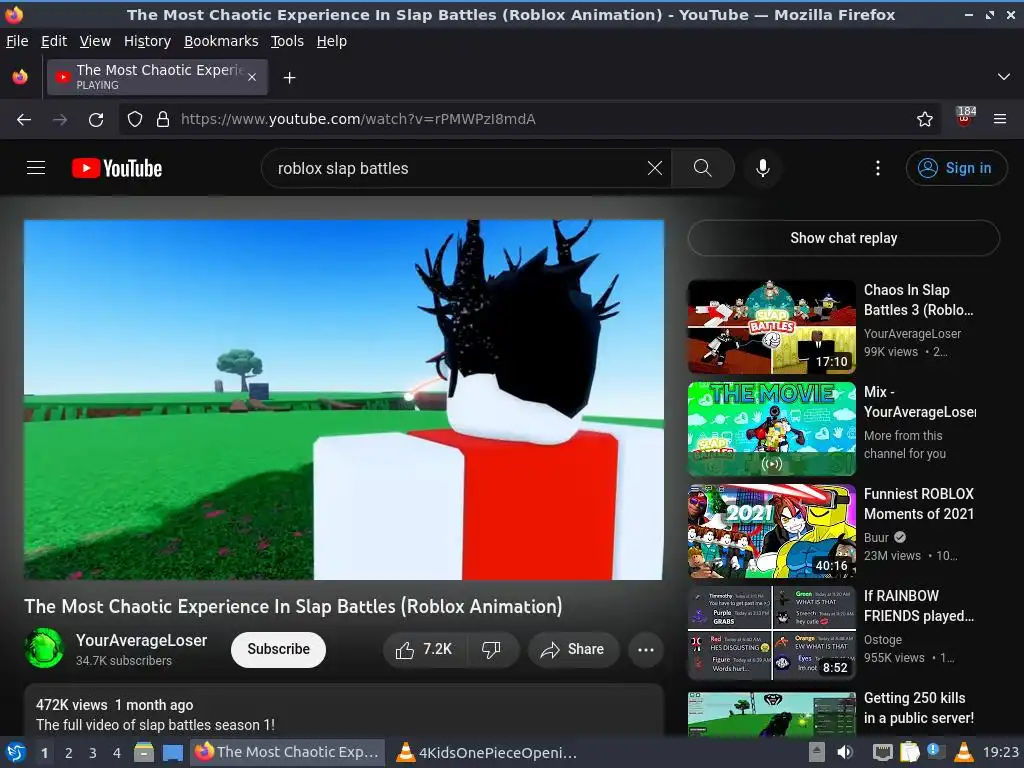The image size is (1024, 768).
Task: Open Getting 250 kills video title
Action: (x=918, y=708)
